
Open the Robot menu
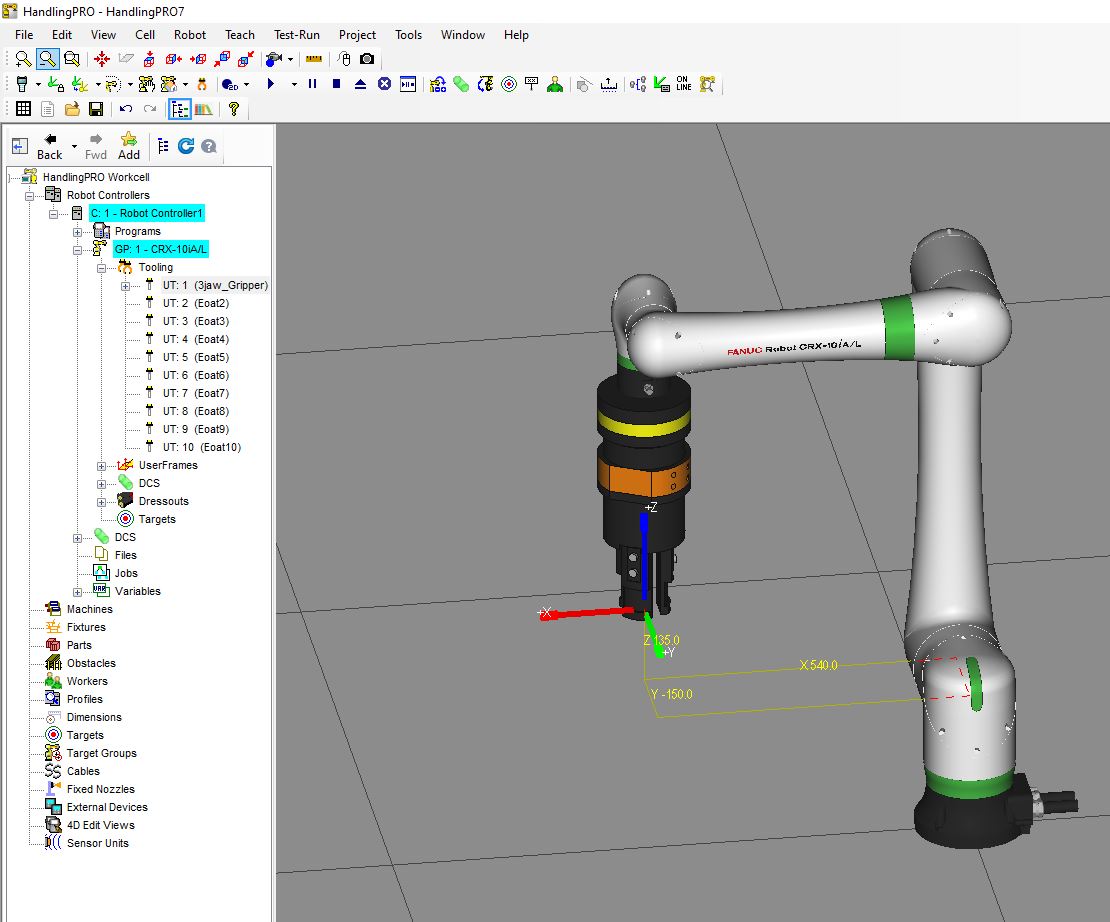pos(190,35)
